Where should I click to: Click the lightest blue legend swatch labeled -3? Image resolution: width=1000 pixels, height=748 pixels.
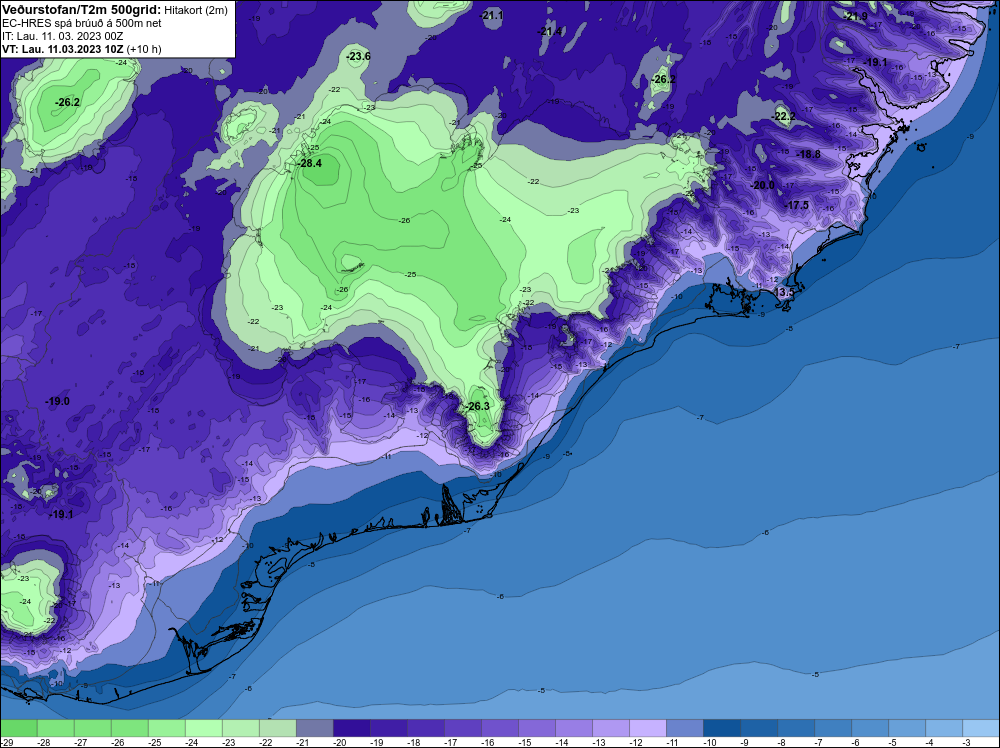981,728
